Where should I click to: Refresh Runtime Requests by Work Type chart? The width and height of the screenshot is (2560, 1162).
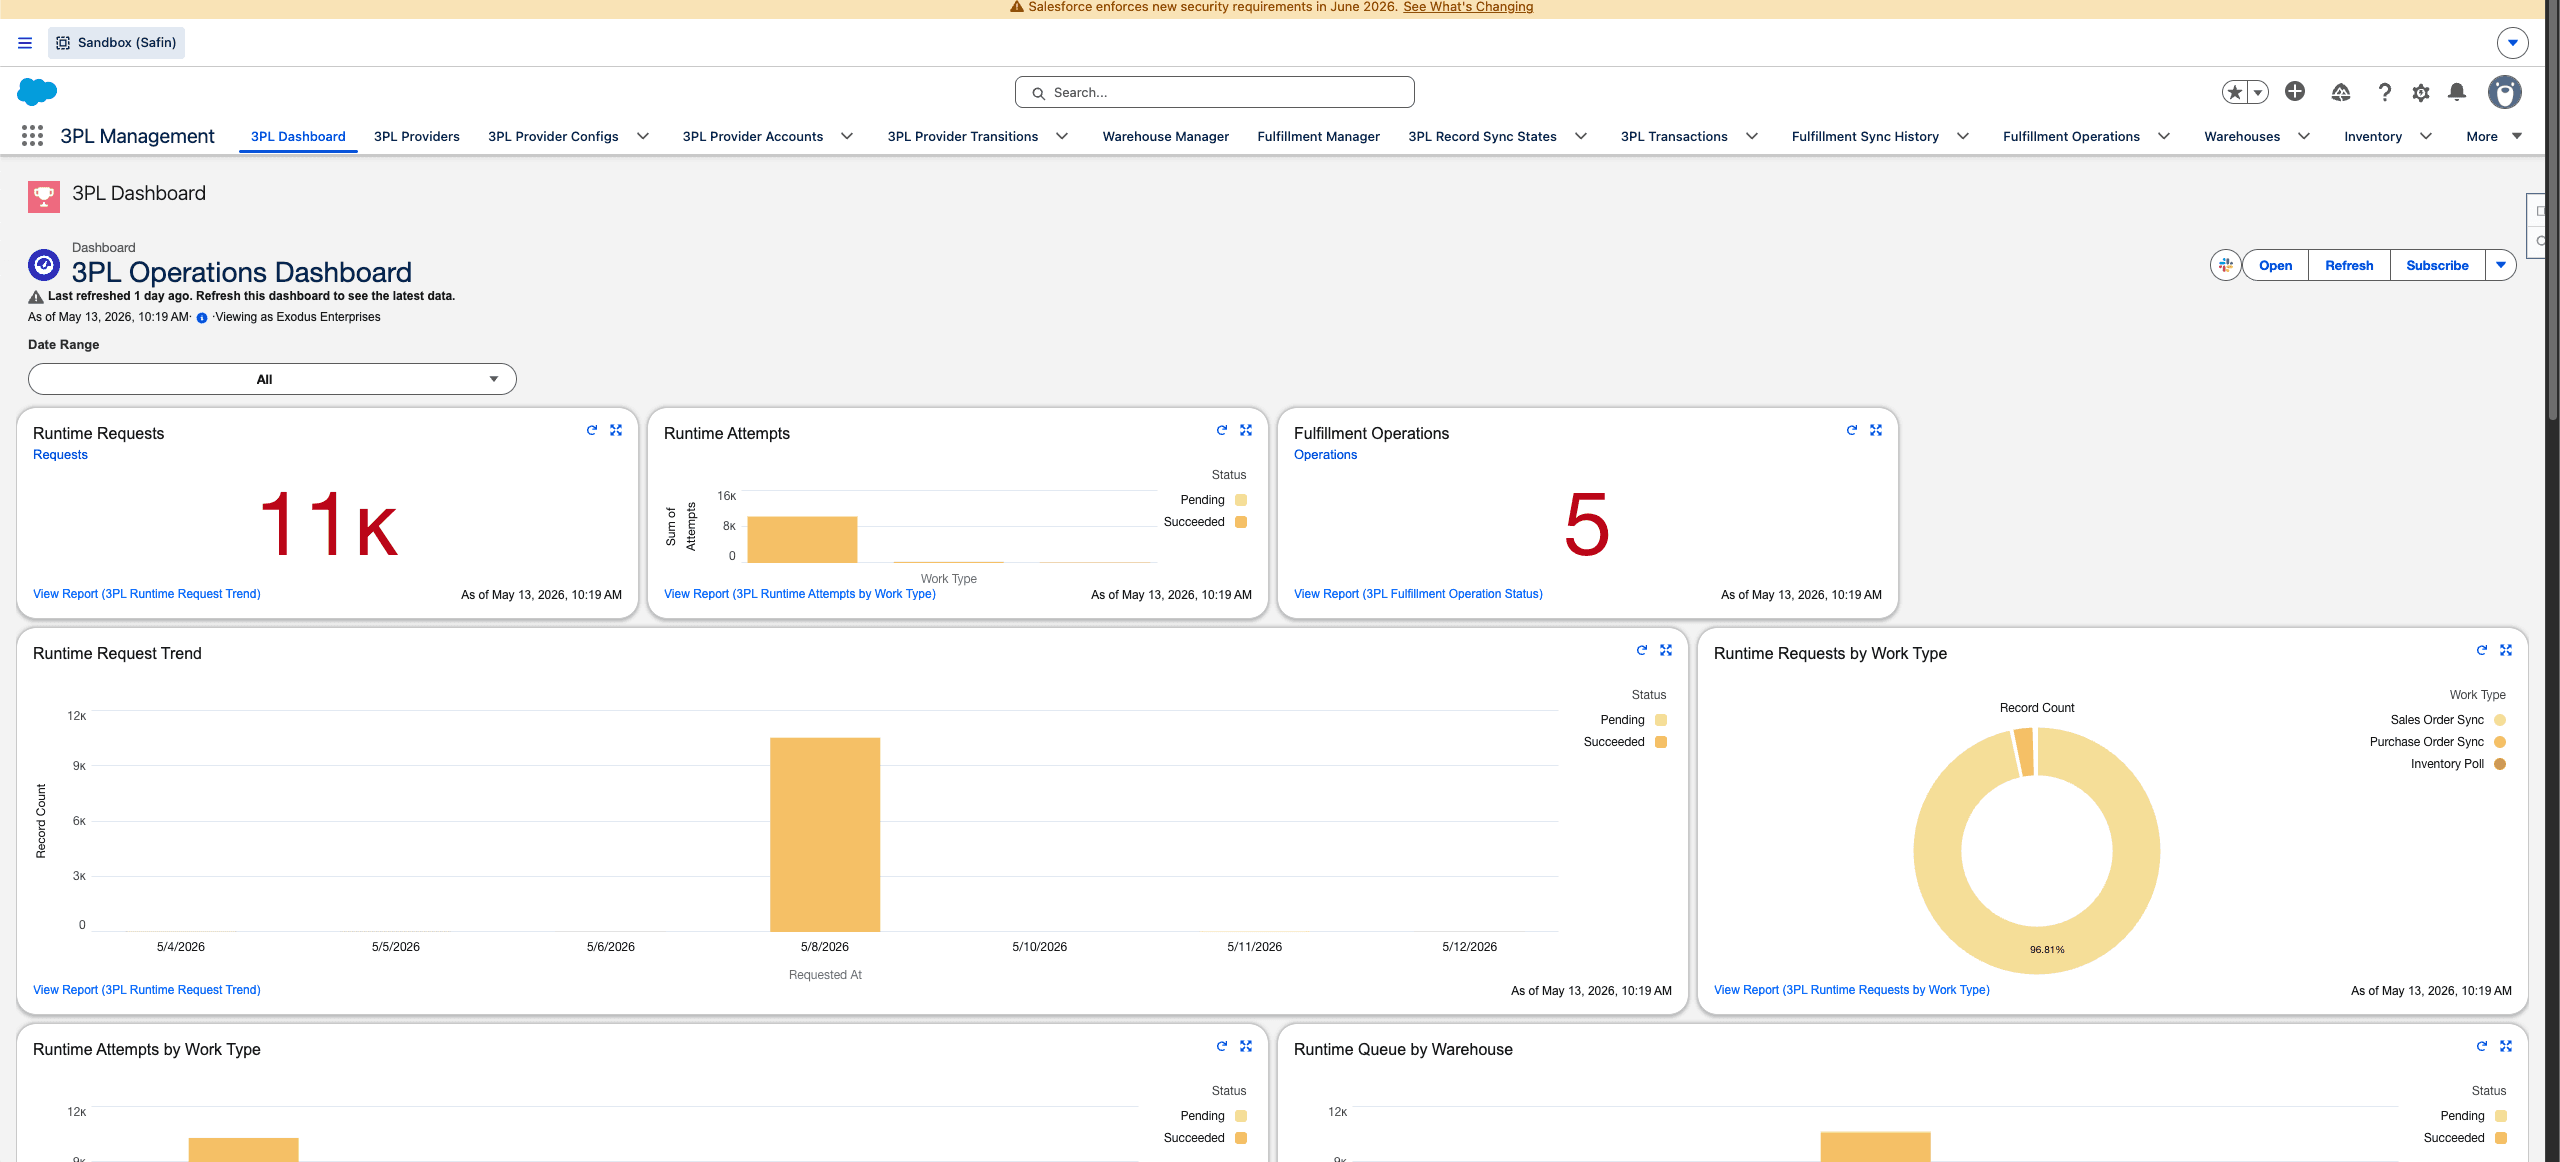(2482, 650)
